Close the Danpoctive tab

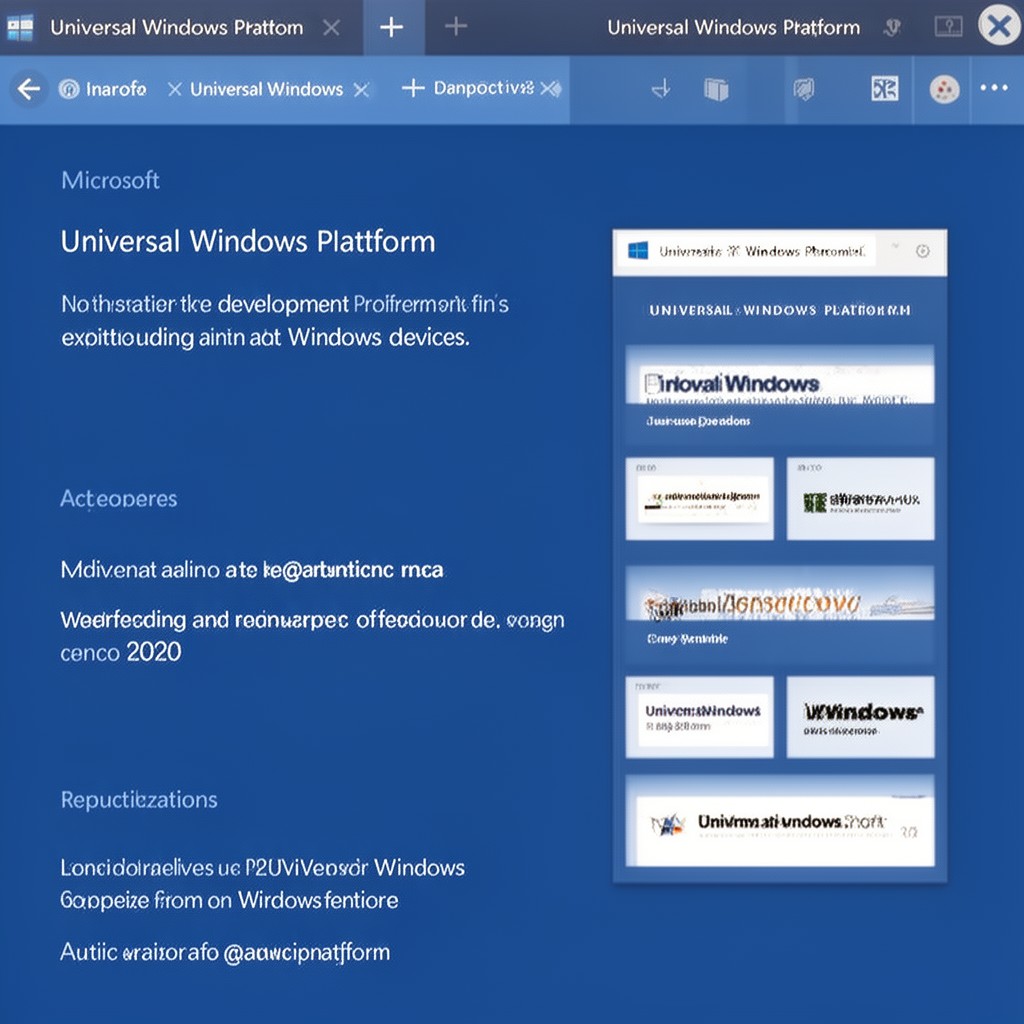click(x=546, y=88)
